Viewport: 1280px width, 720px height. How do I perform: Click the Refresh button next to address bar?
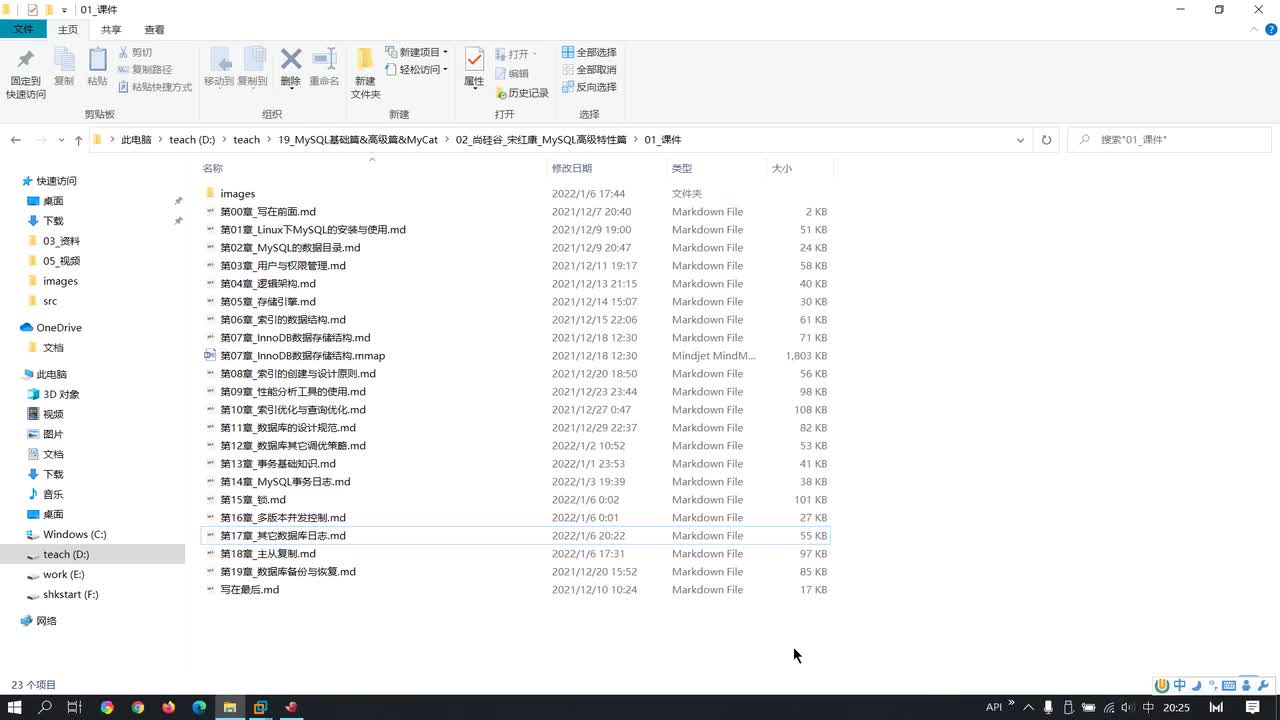[1046, 140]
